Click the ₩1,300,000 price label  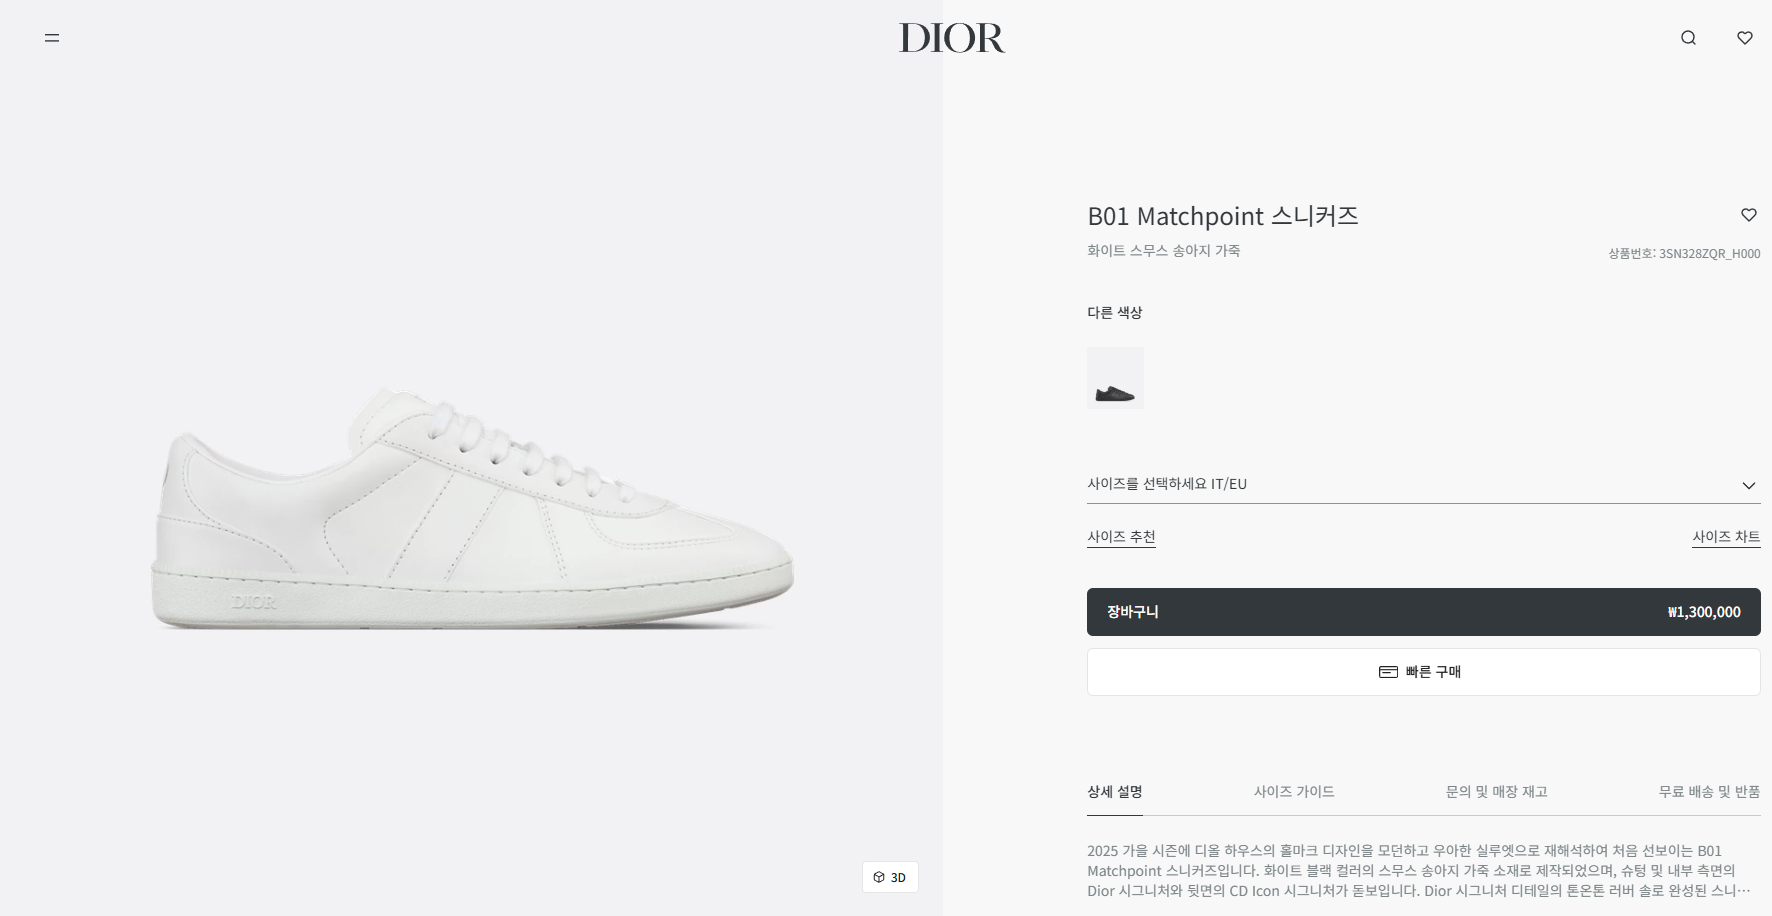pyautogui.click(x=1704, y=612)
